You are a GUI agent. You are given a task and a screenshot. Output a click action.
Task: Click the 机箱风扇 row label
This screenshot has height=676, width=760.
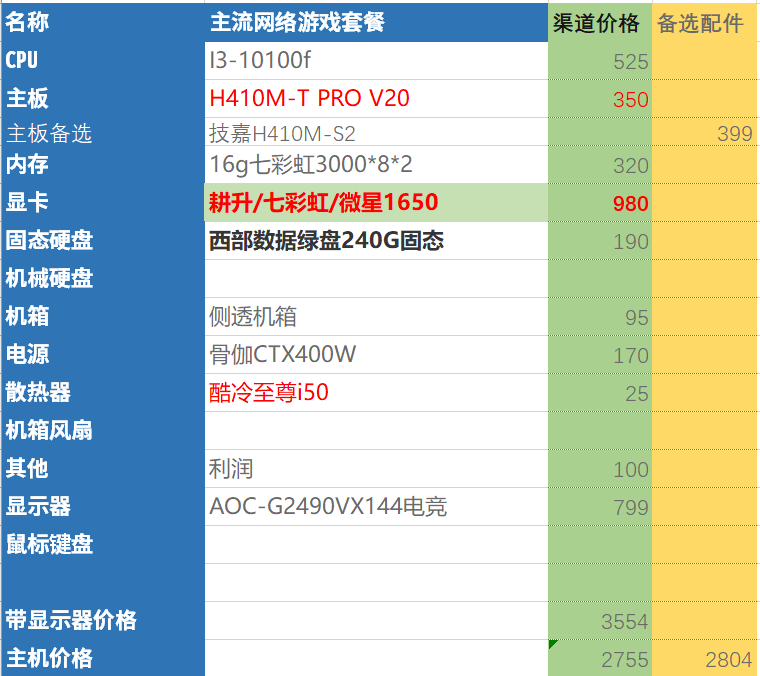pos(103,430)
